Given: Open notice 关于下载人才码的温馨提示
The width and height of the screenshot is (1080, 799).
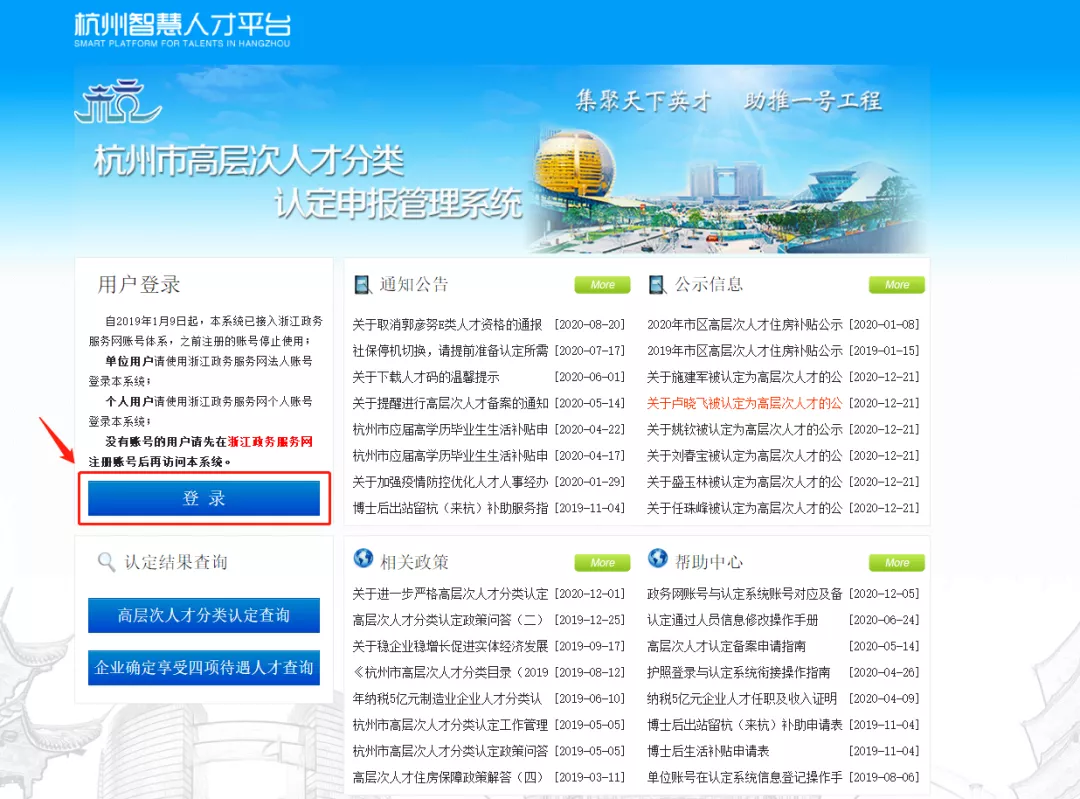Looking at the screenshot, I should tap(426, 377).
